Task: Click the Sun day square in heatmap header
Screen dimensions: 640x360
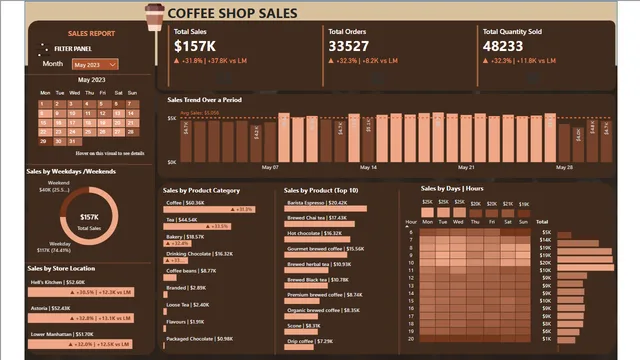Action: pos(524,213)
